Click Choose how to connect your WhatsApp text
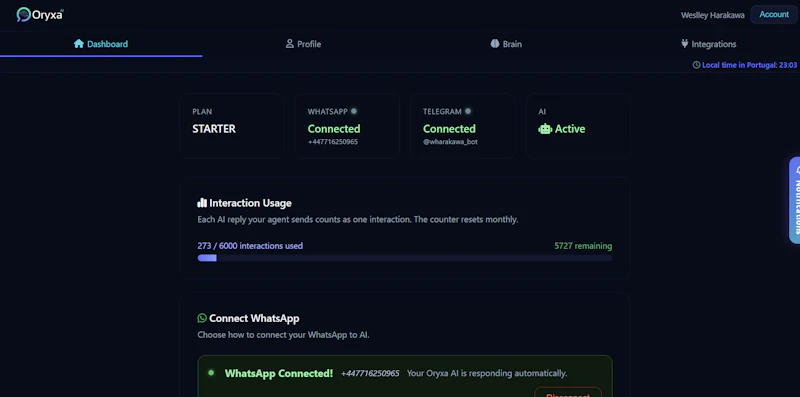Viewport: 800px width, 397px height. (x=283, y=335)
